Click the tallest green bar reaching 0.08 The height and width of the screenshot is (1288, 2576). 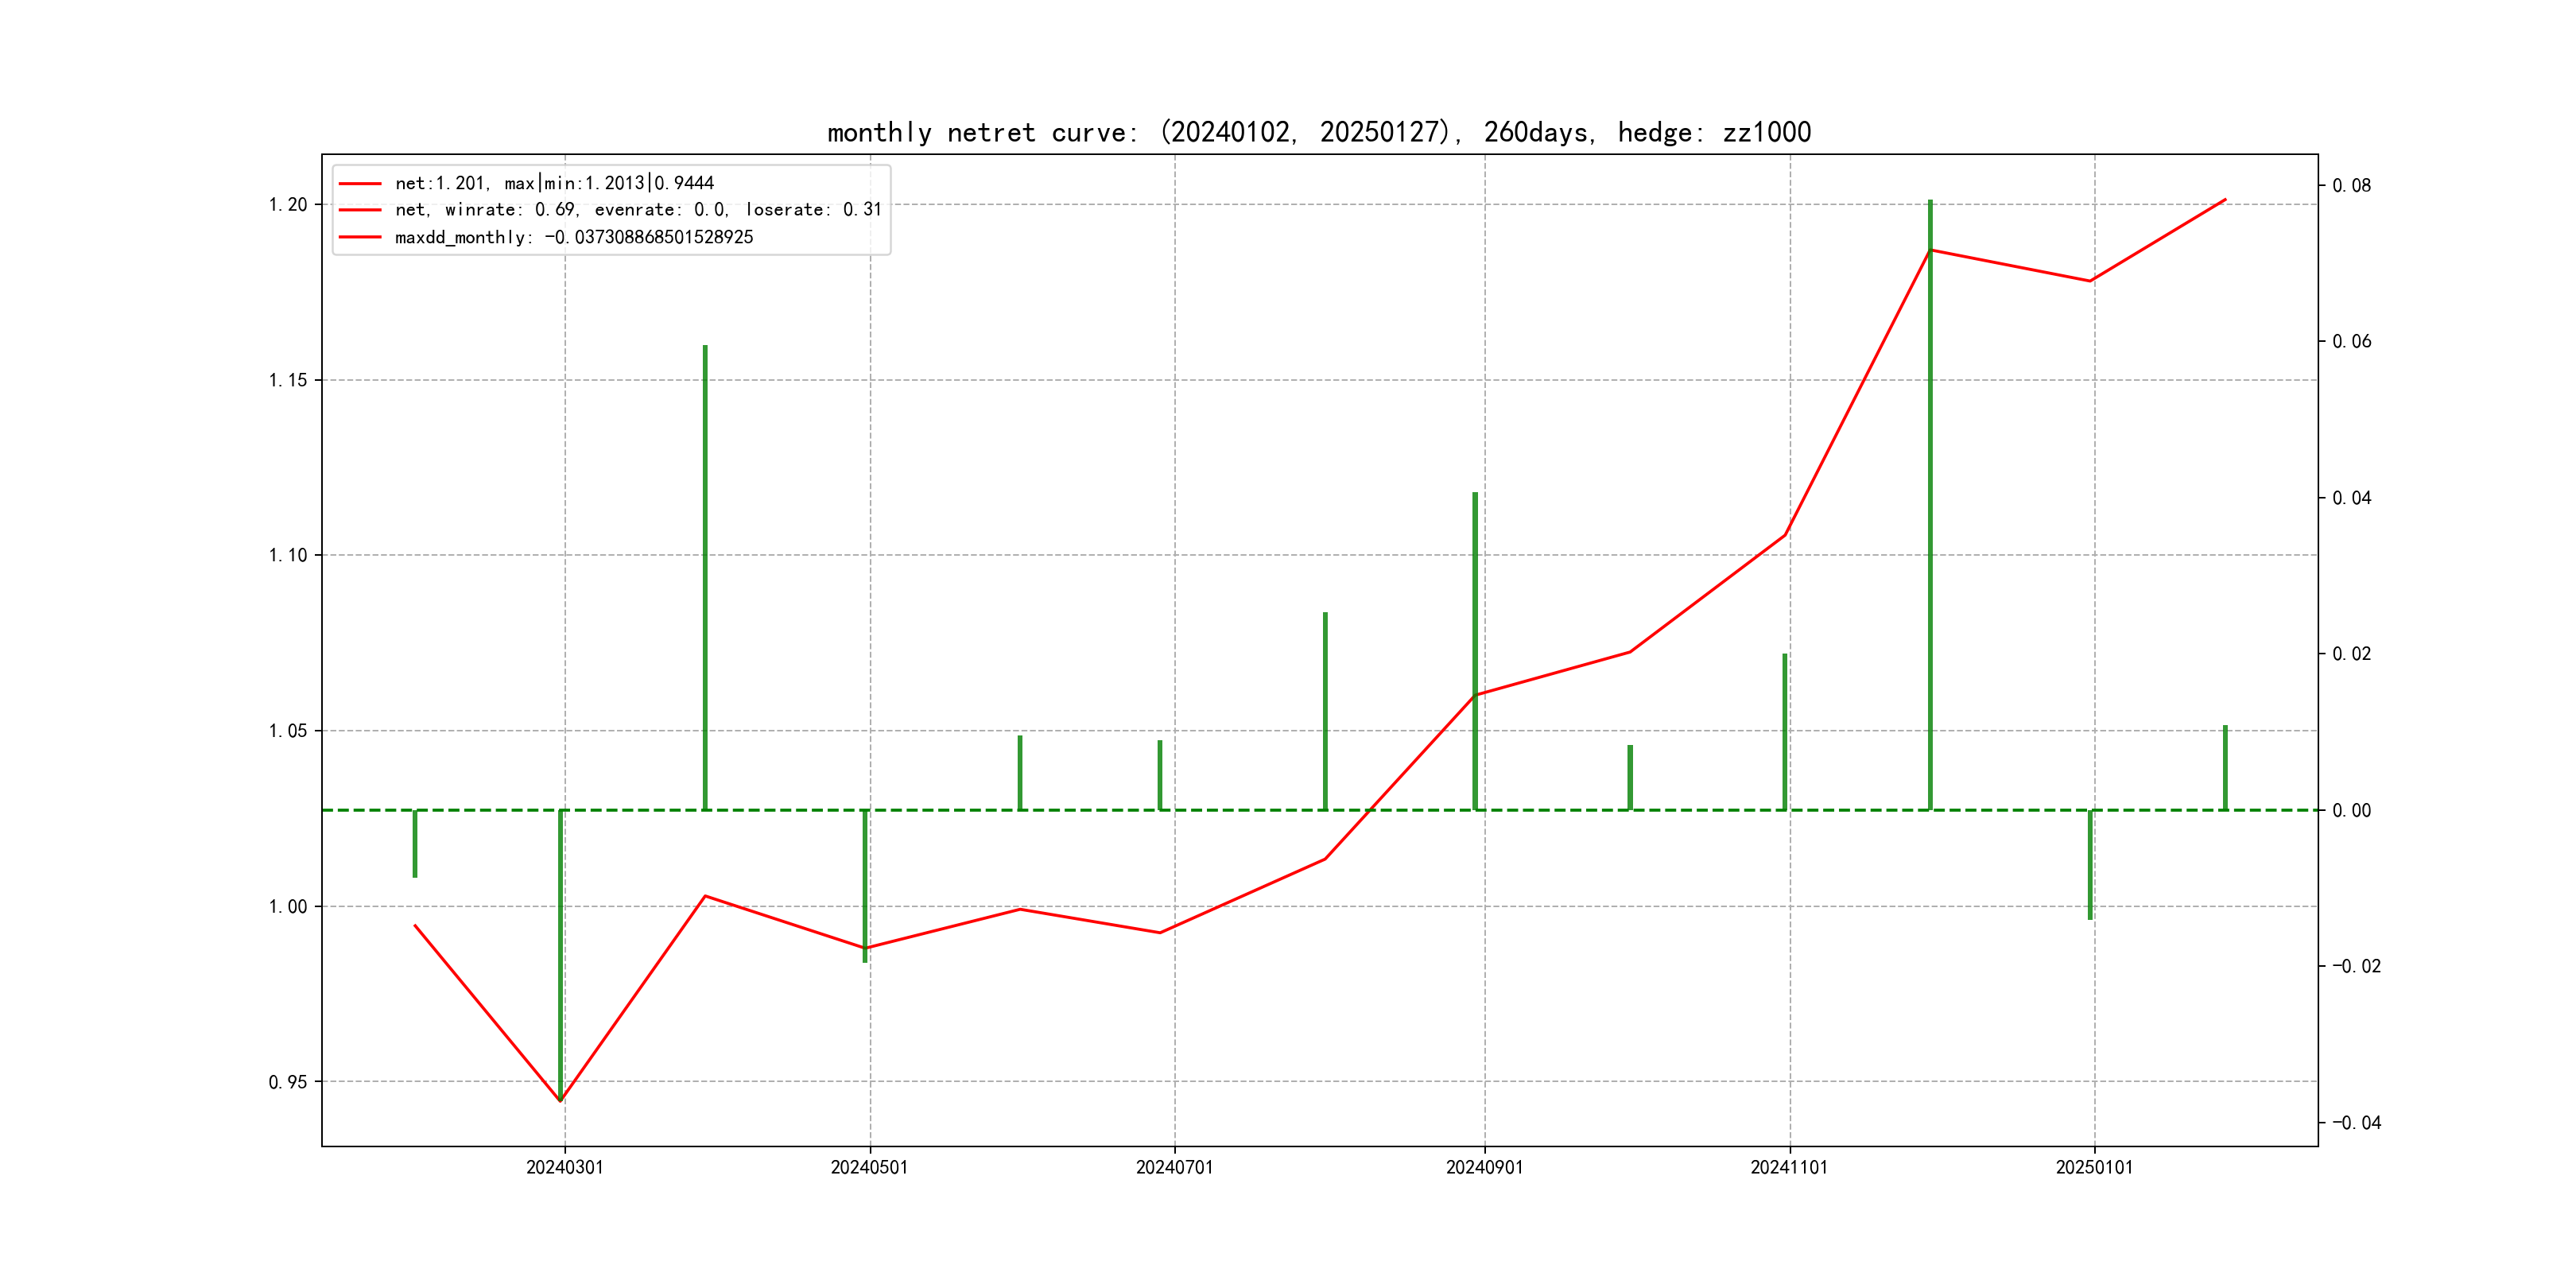click(1930, 500)
